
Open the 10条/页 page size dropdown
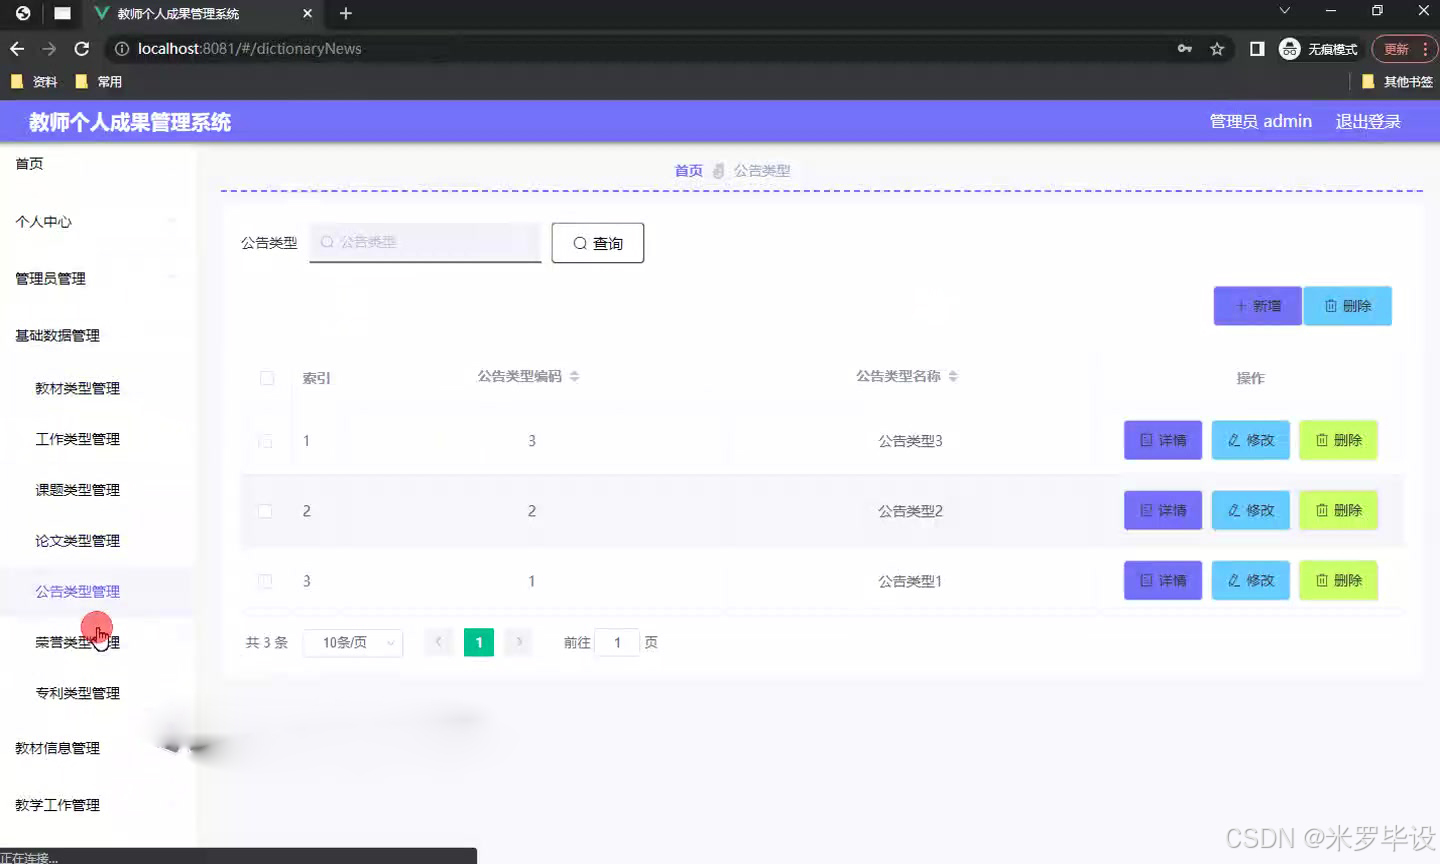pos(353,643)
